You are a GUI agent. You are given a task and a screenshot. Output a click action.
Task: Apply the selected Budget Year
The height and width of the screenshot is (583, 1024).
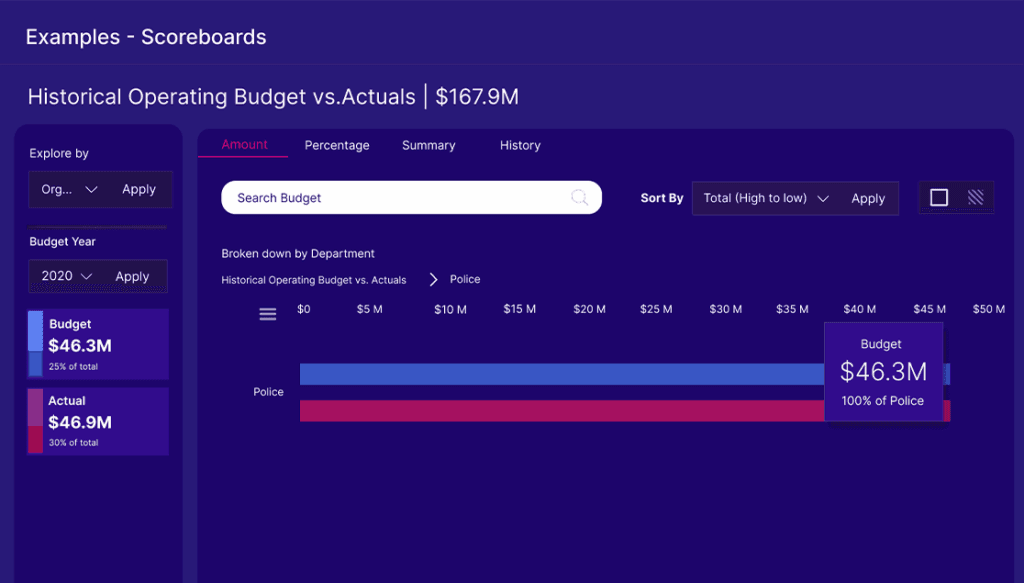click(132, 276)
